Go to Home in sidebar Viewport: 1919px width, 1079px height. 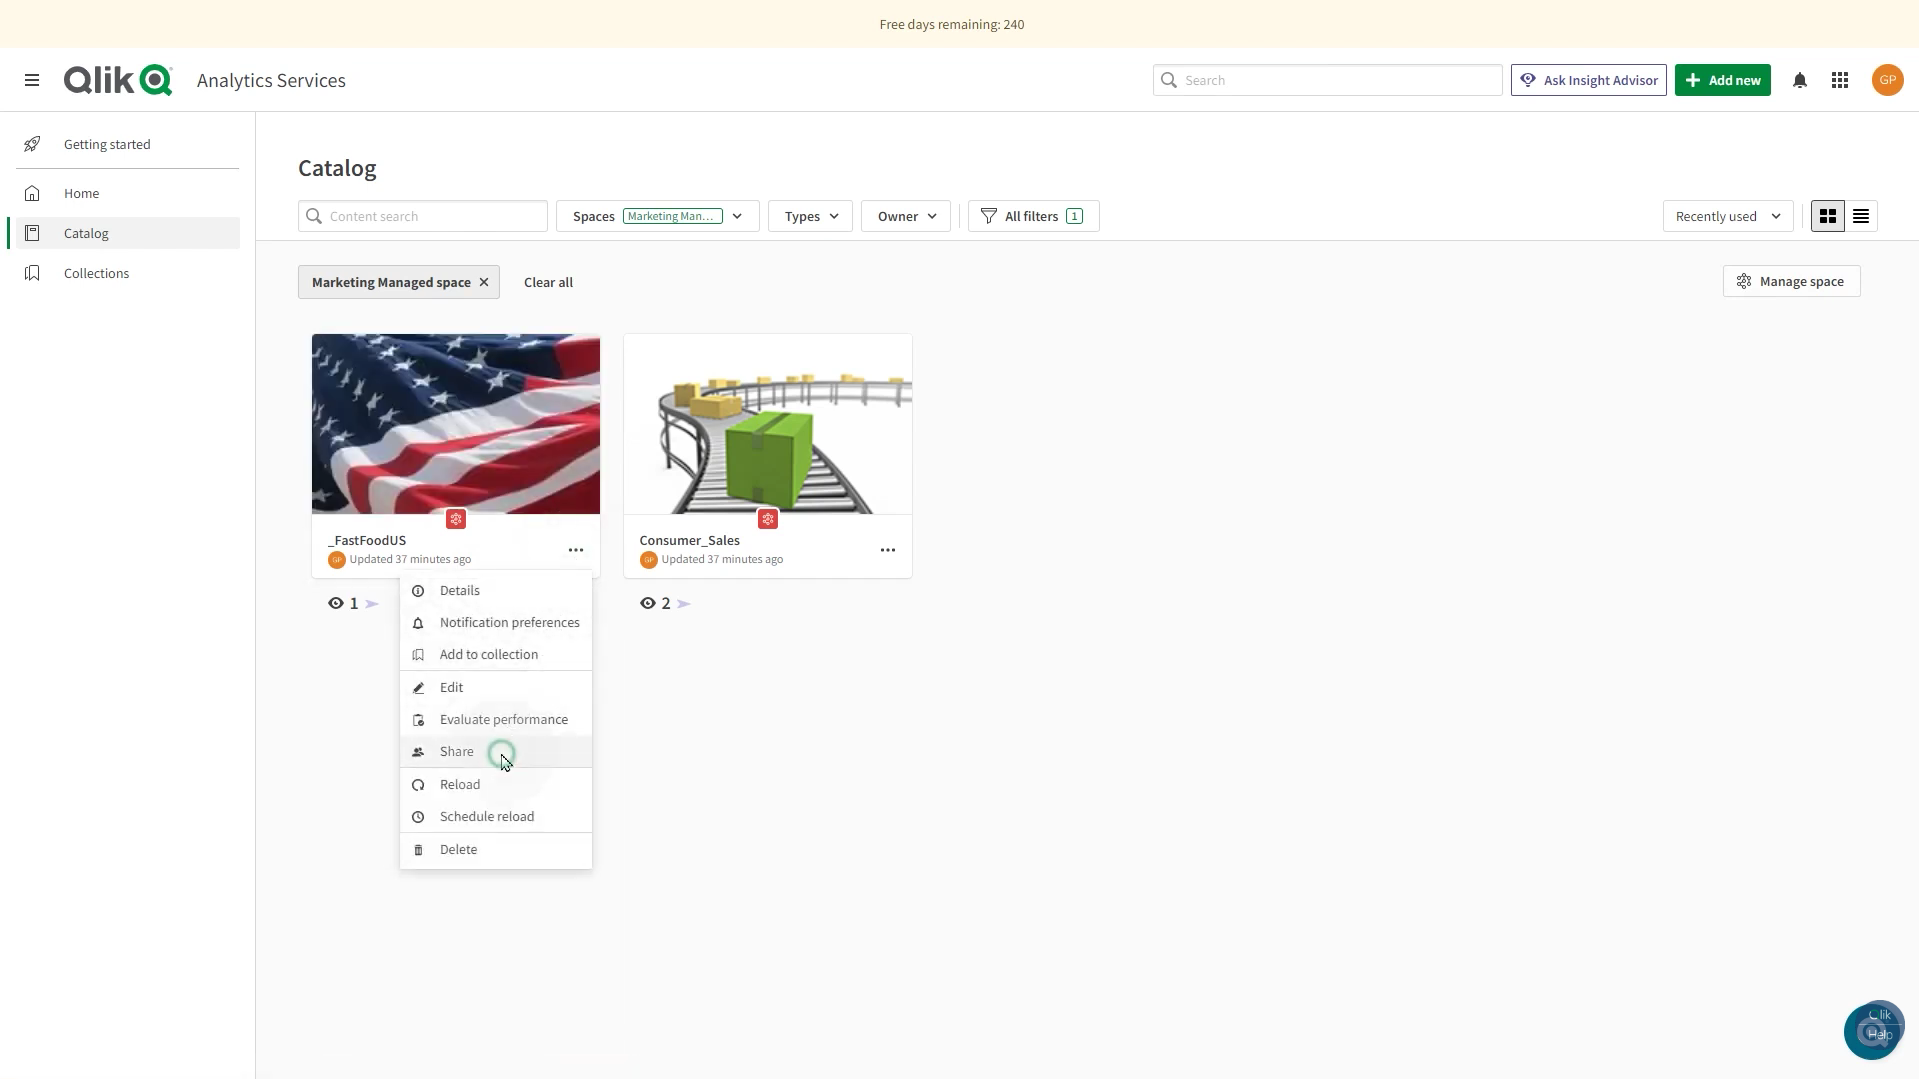pos(128,193)
